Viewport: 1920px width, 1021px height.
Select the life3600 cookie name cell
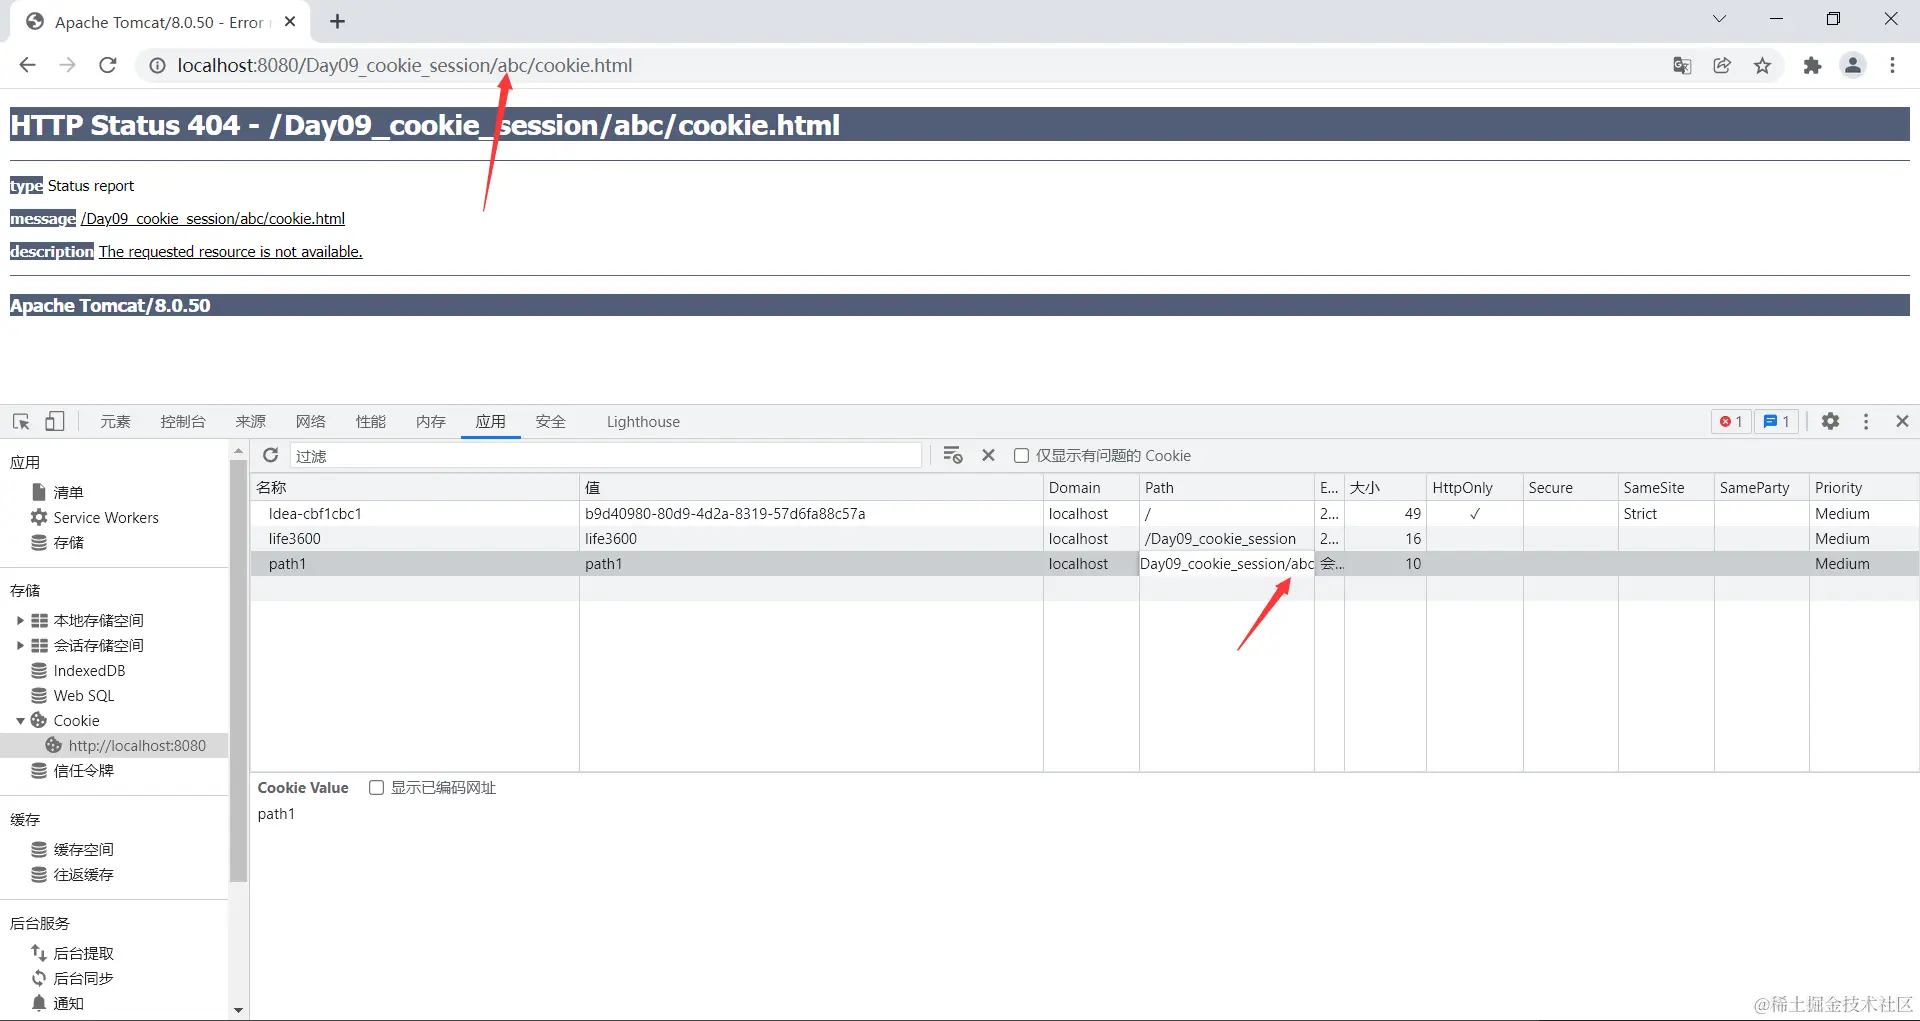pyautogui.click(x=415, y=538)
